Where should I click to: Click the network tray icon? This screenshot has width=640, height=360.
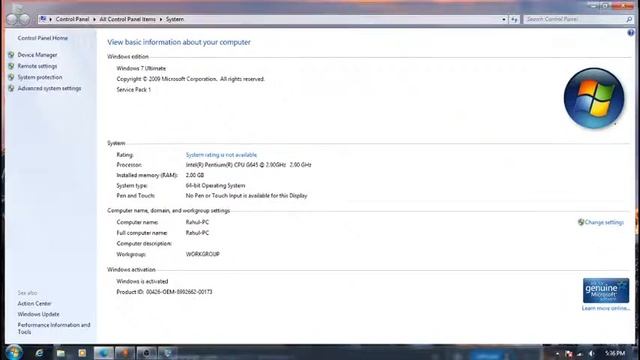[x=580, y=353]
